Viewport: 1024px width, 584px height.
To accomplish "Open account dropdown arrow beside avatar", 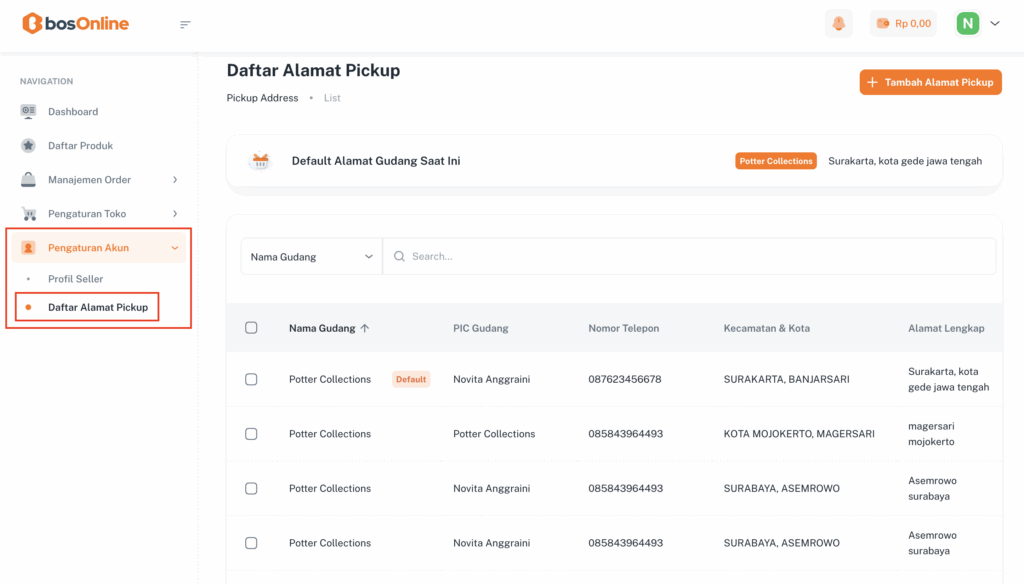I will [995, 23].
